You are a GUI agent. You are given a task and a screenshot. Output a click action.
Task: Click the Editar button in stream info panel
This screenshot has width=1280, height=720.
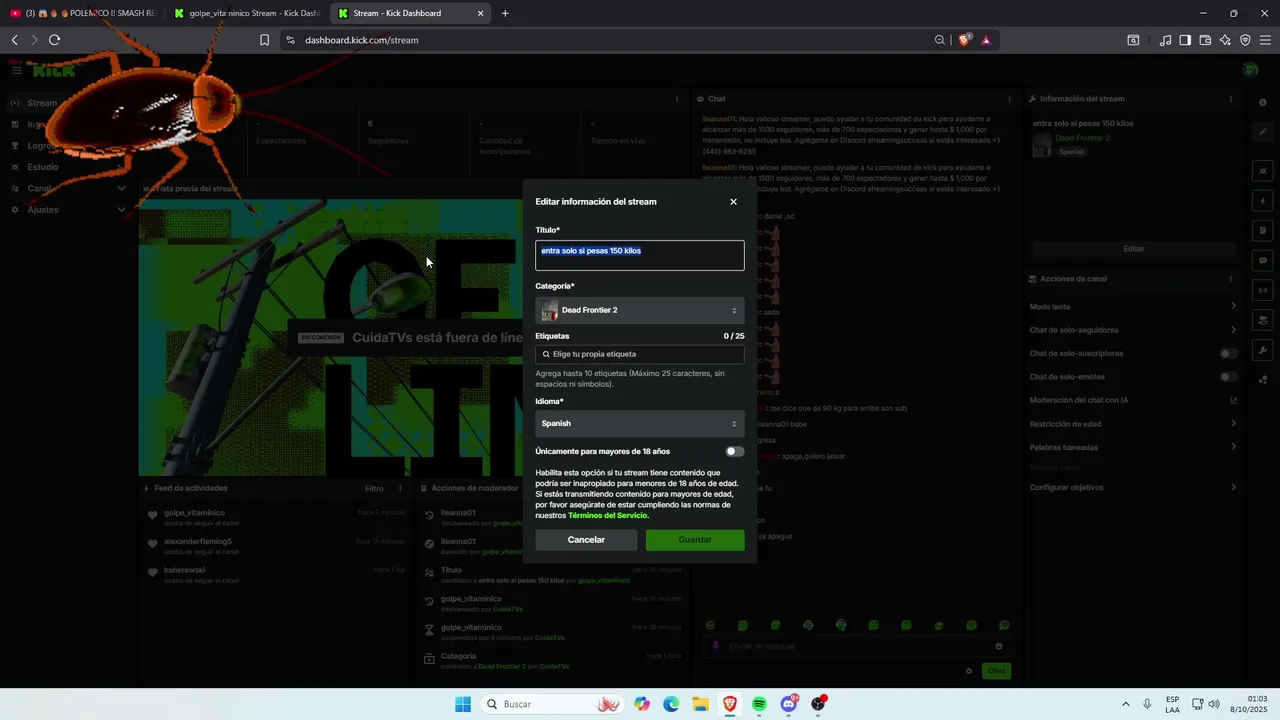(1134, 249)
